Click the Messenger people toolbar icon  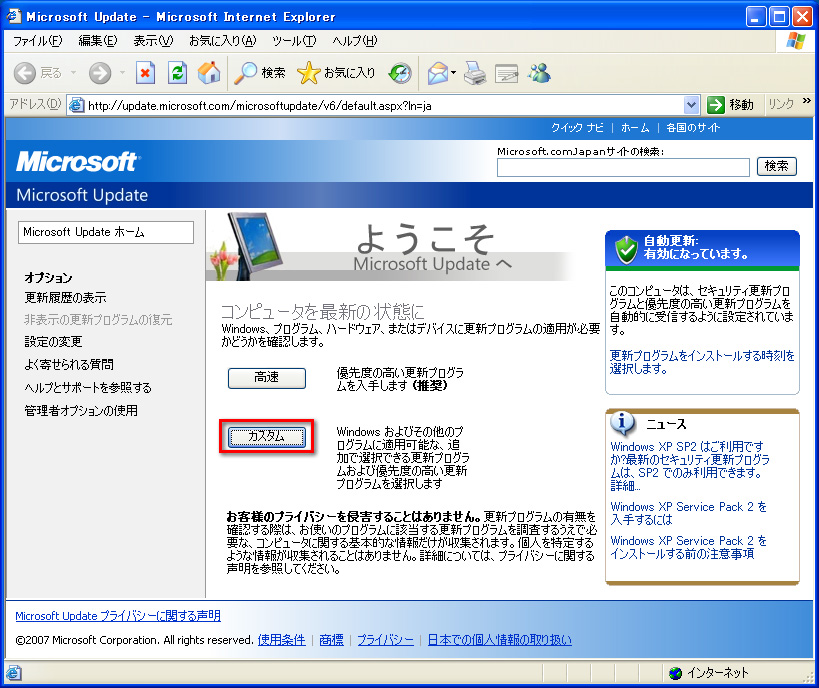(x=539, y=73)
